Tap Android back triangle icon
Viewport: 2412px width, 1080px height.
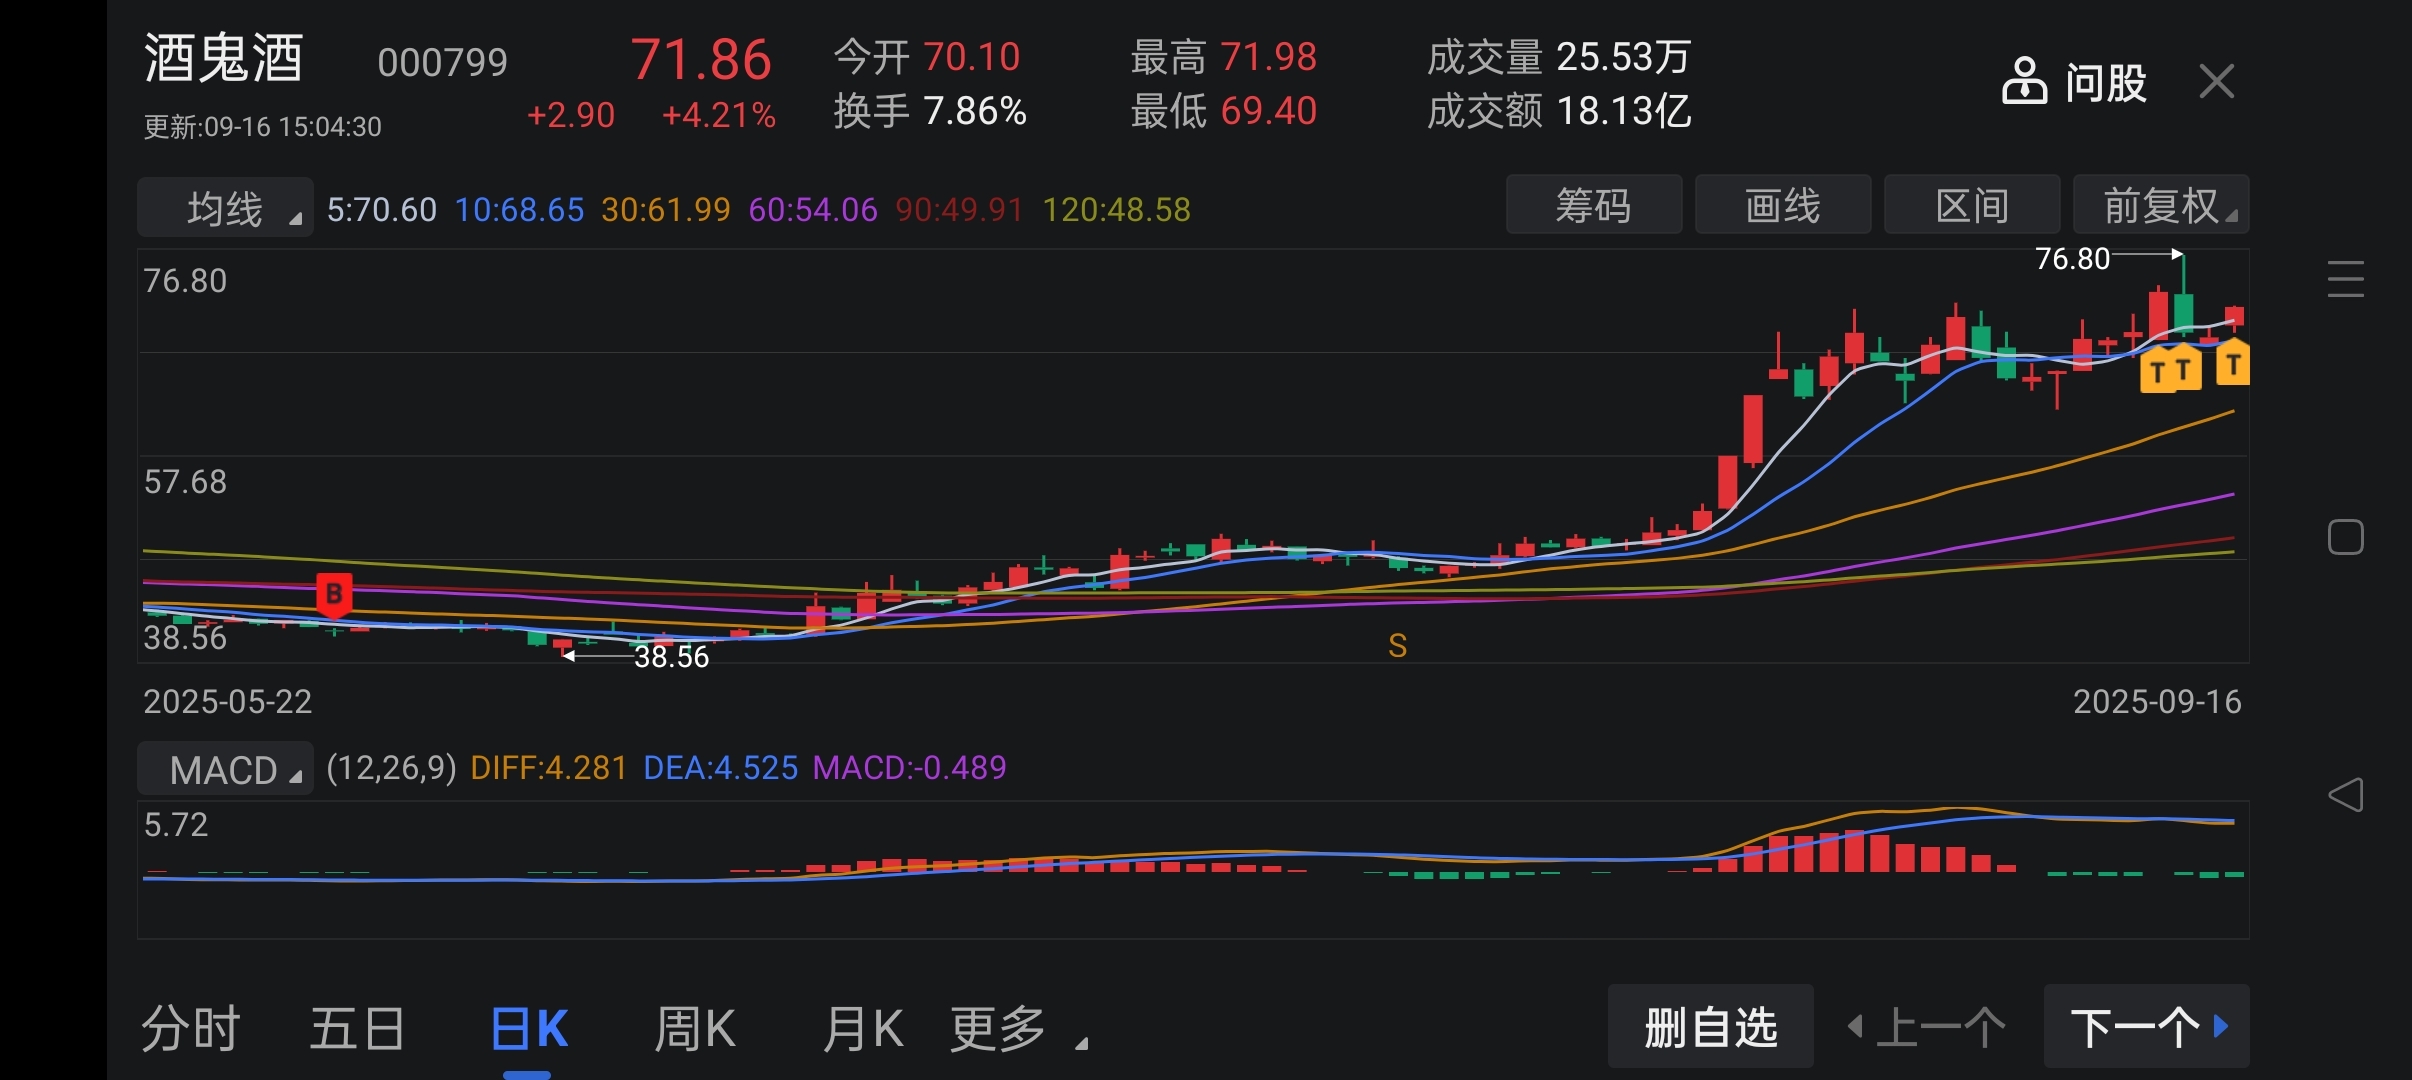tap(2345, 795)
